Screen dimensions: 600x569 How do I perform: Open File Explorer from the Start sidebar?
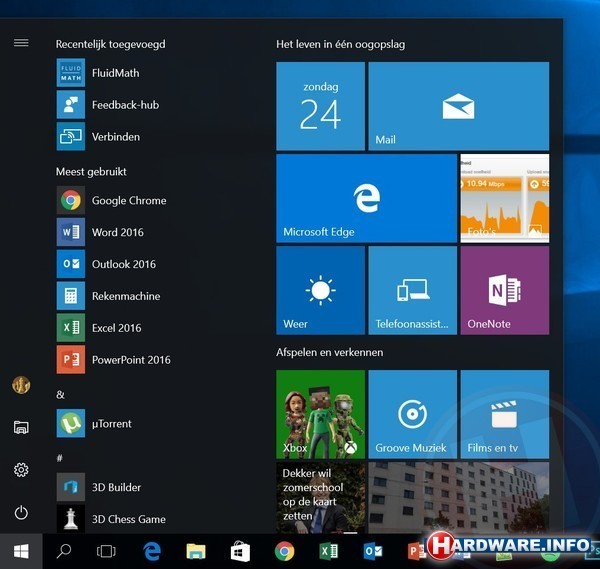click(21, 427)
